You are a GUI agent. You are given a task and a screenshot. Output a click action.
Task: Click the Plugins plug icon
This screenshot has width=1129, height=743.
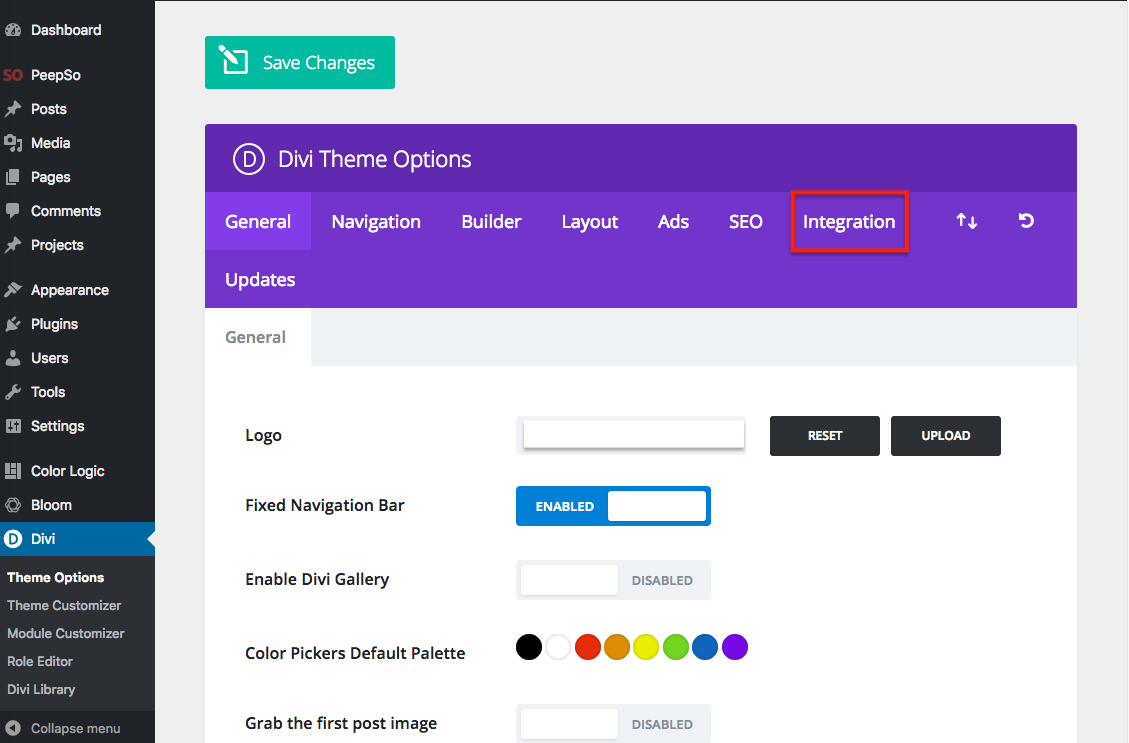tap(13, 324)
